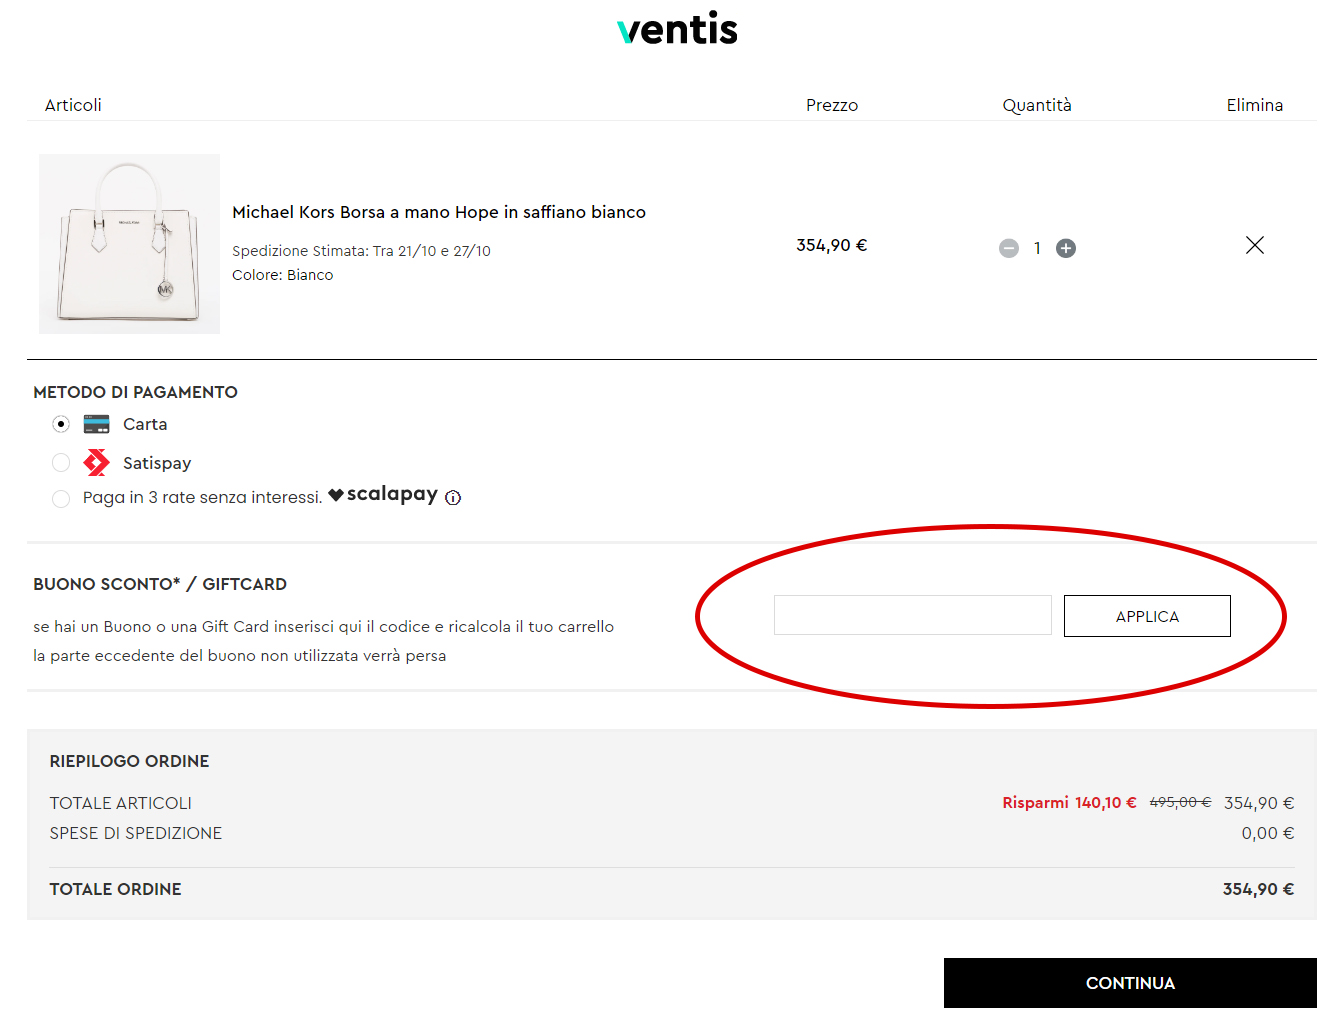Click the quantity value showing 1
This screenshot has width=1335, height=1030.
pos(1037,247)
